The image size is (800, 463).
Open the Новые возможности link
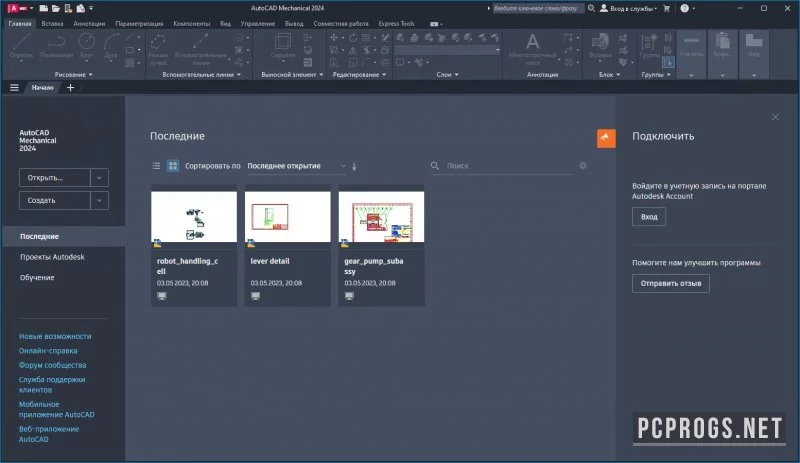pos(55,336)
